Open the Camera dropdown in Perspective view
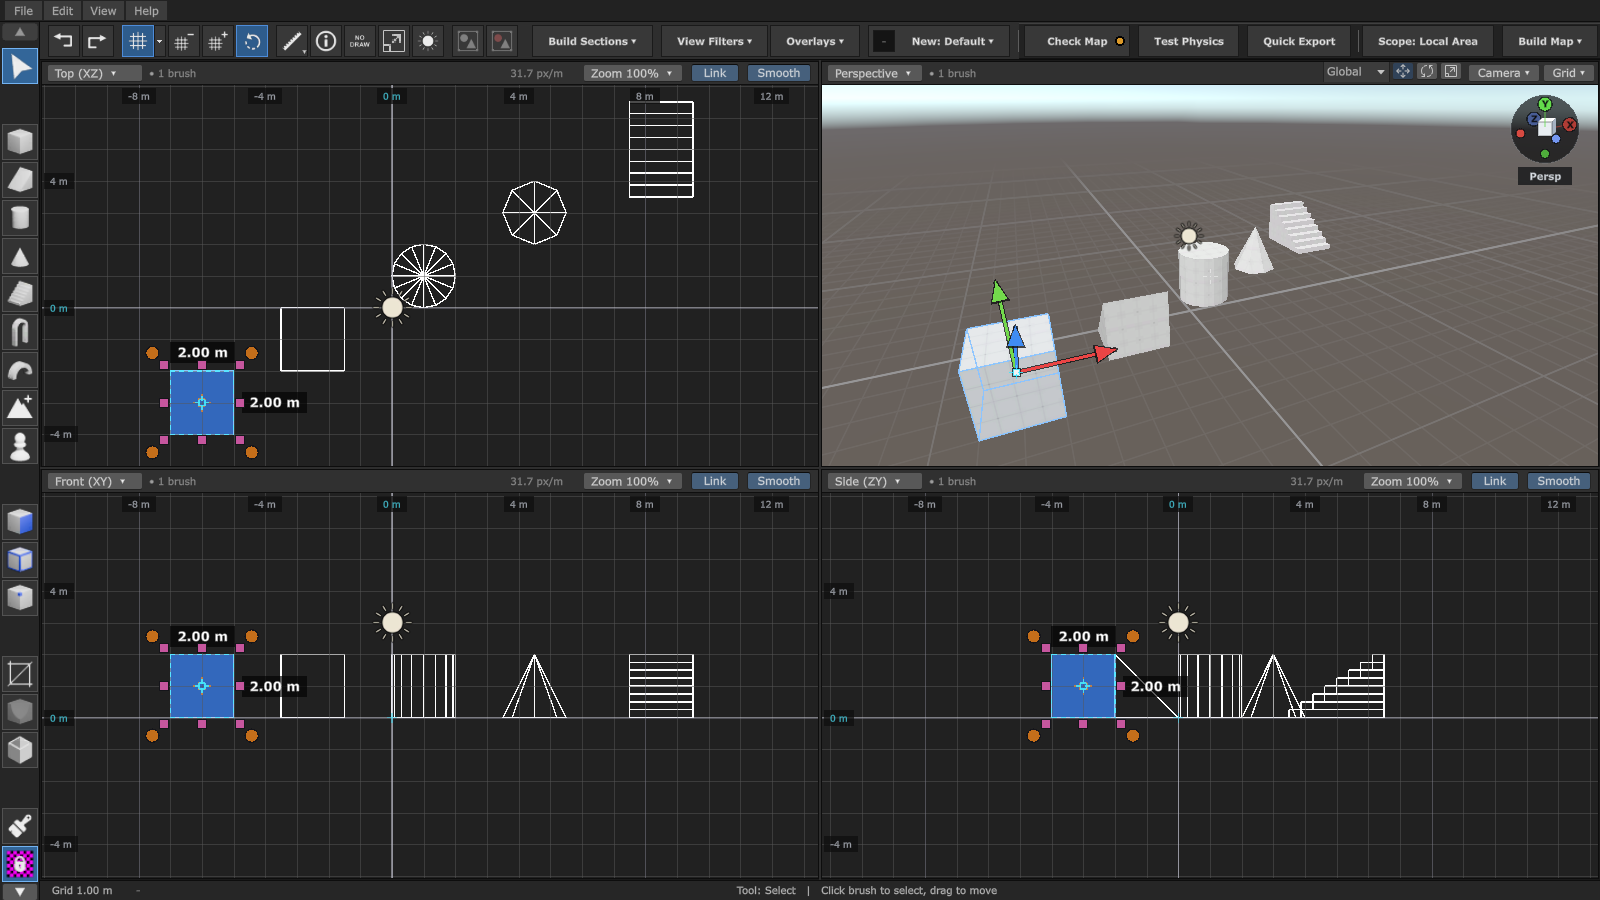This screenshot has height=900, width=1600. 1503,72
